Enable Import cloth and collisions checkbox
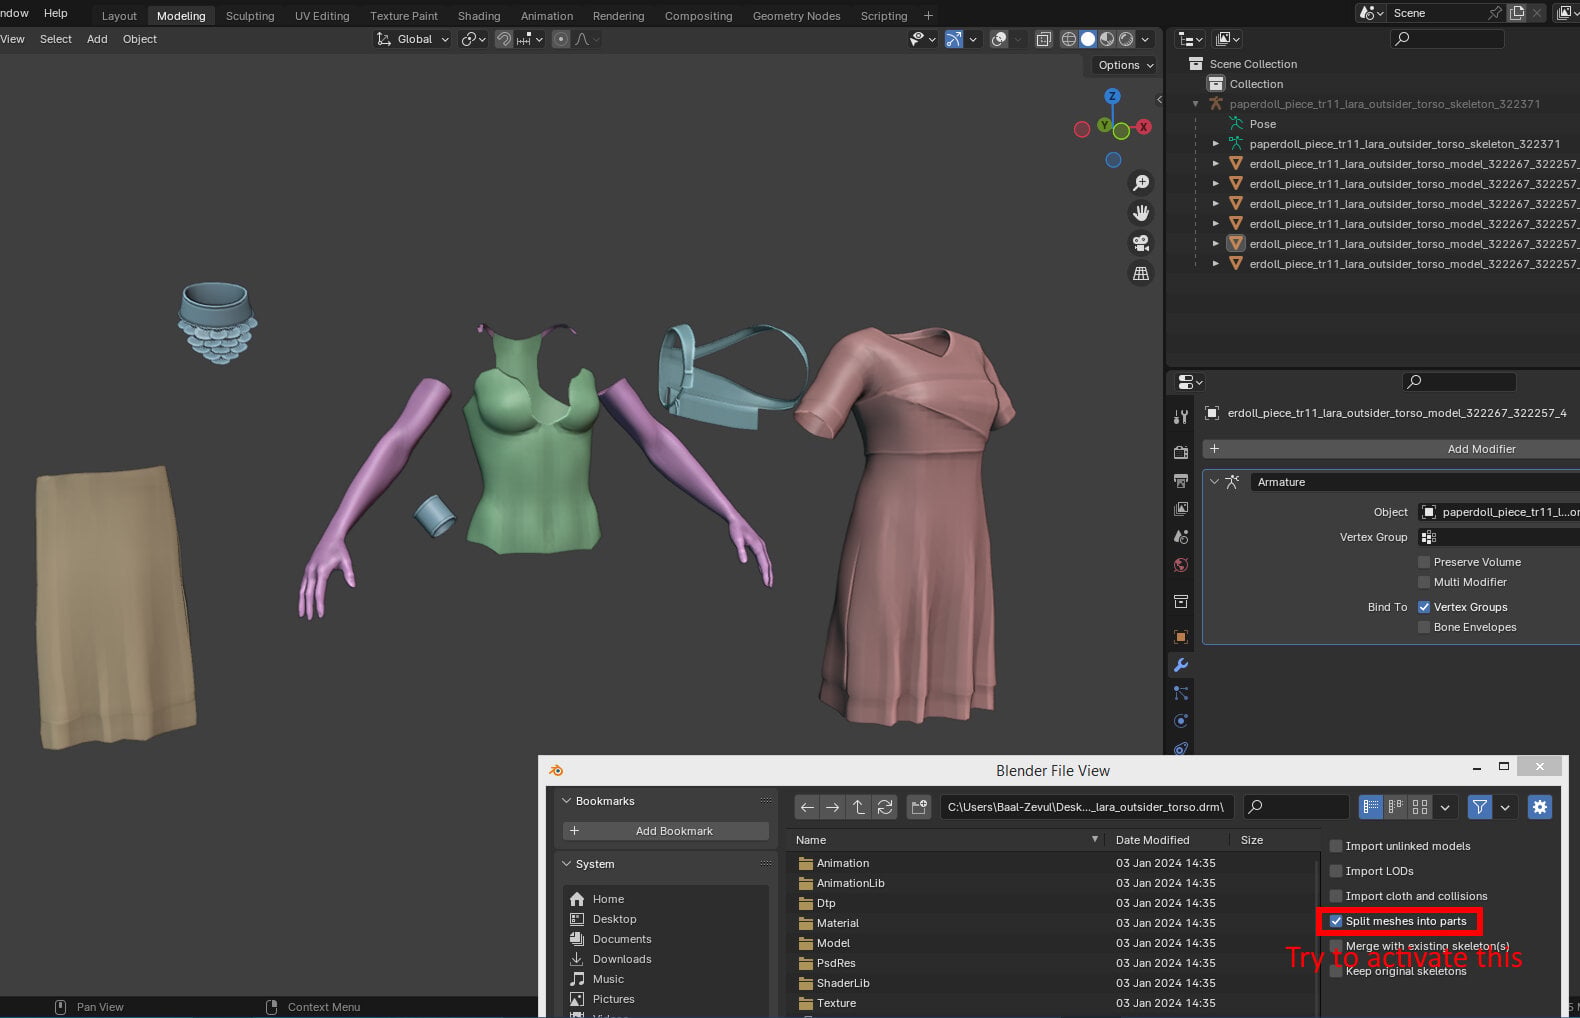Screen dimensions: 1580x1018 tap(1336, 896)
